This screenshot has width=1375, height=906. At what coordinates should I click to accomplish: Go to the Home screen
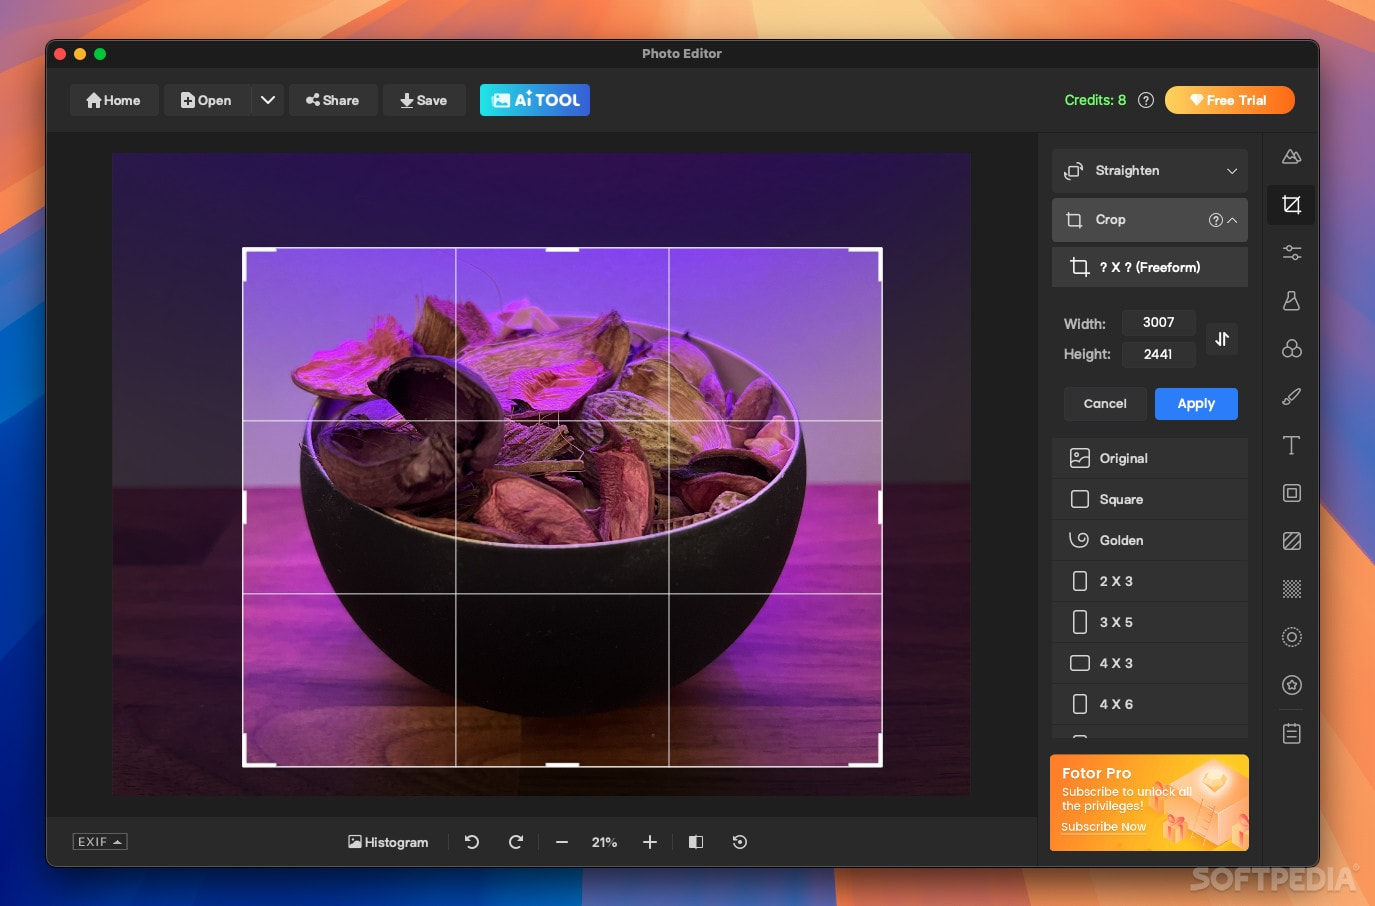pos(113,99)
